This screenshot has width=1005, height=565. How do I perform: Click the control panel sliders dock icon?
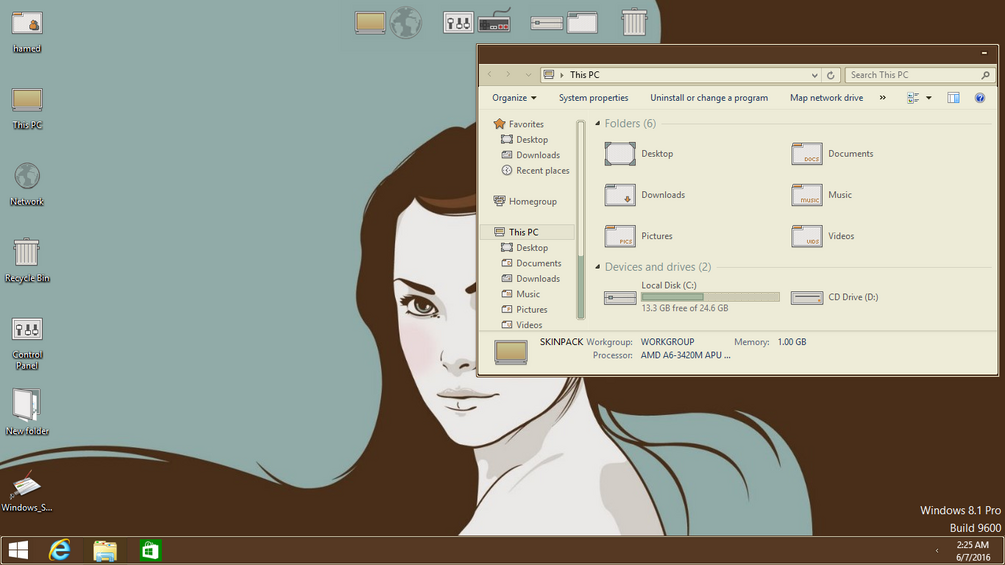point(458,23)
